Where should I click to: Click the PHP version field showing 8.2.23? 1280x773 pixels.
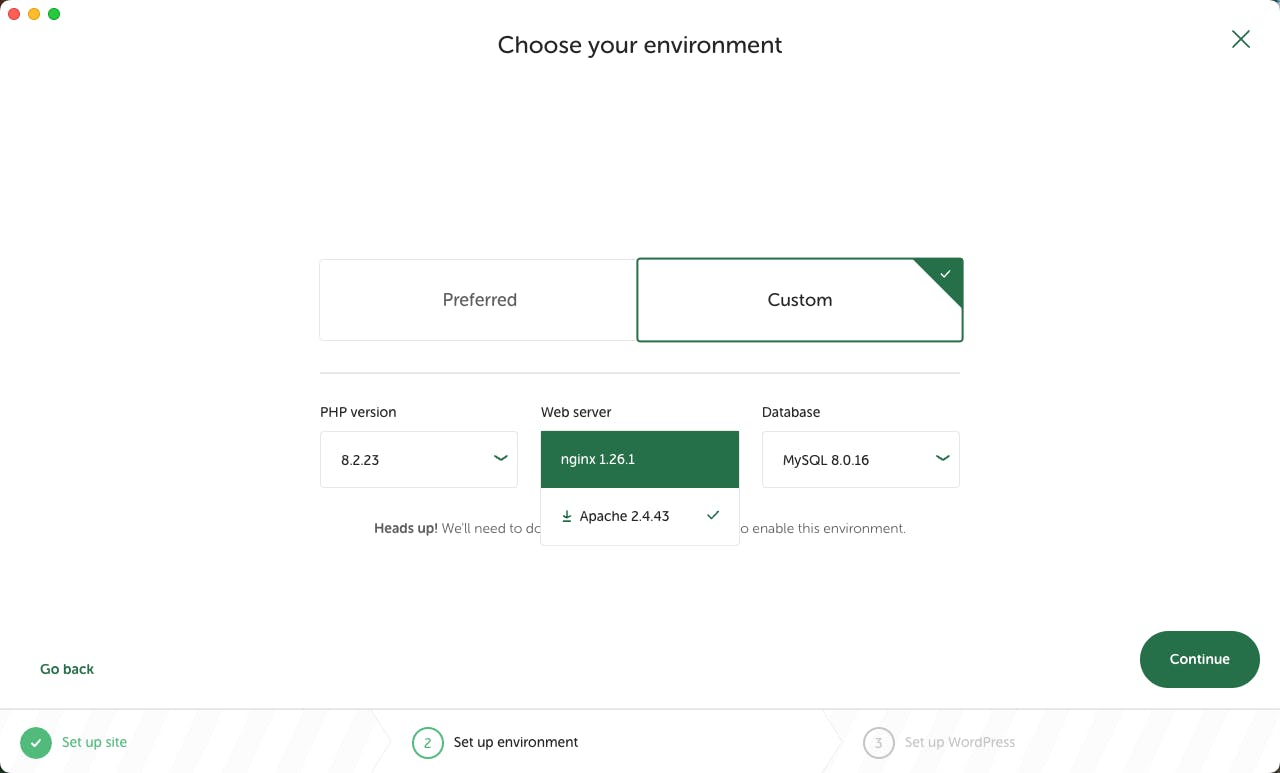400,460
